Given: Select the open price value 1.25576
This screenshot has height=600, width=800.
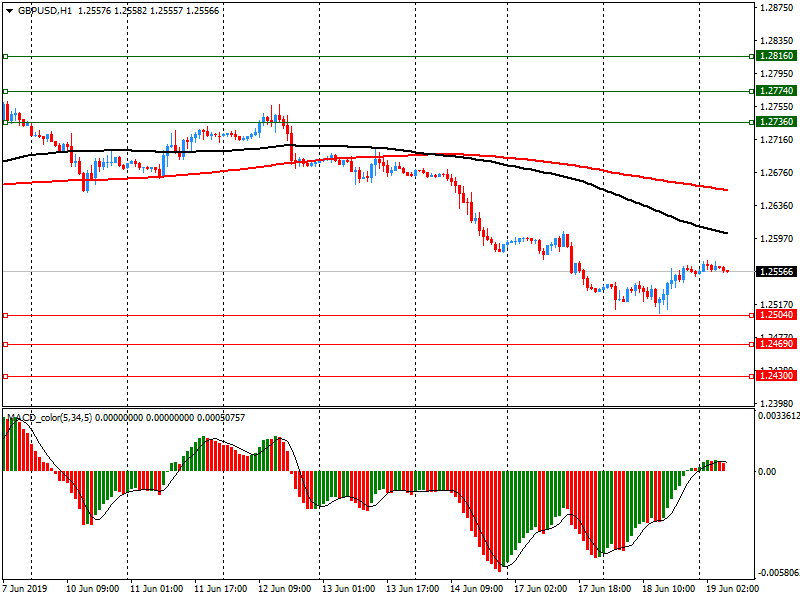Looking at the screenshot, I should pyautogui.click(x=94, y=11).
